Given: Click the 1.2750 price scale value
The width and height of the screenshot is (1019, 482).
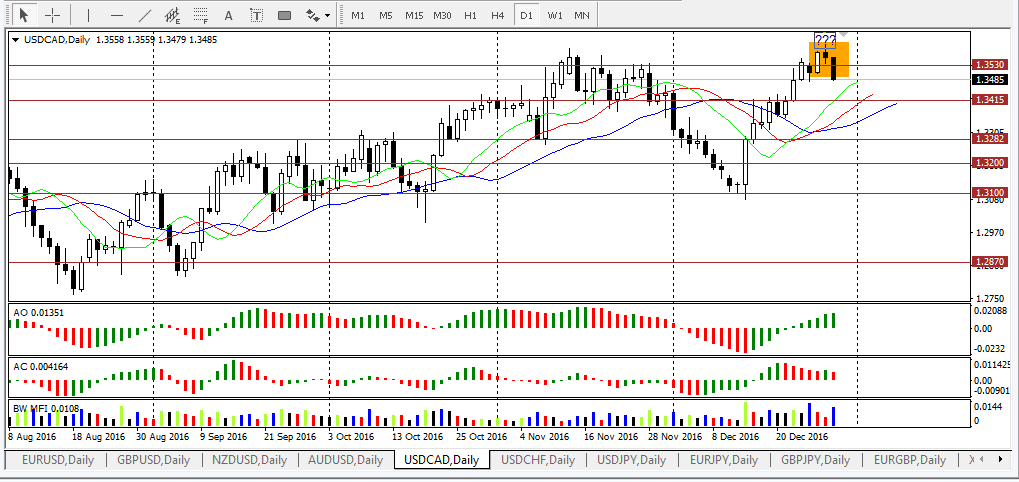Looking at the screenshot, I should (988, 299).
